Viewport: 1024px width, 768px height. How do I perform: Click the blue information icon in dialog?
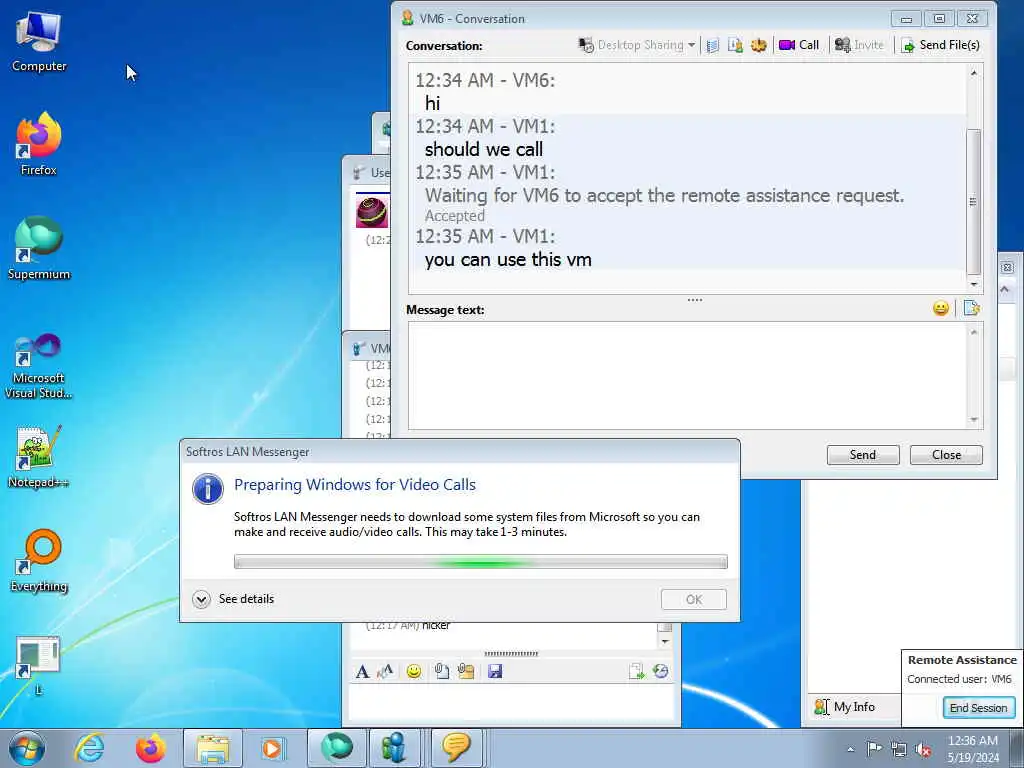tap(208, 488)
